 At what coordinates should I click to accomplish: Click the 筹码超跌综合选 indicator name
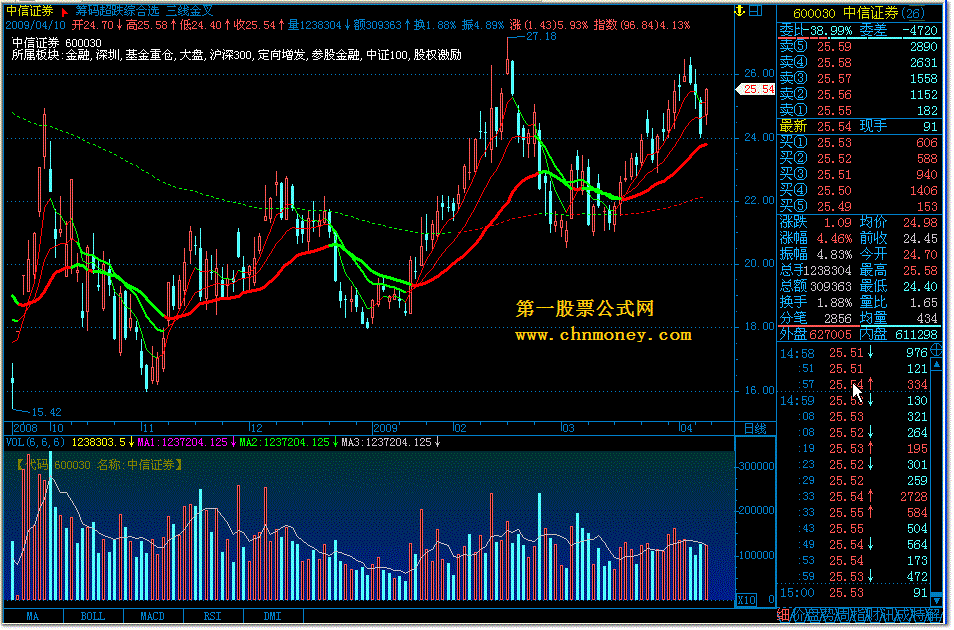117,11
